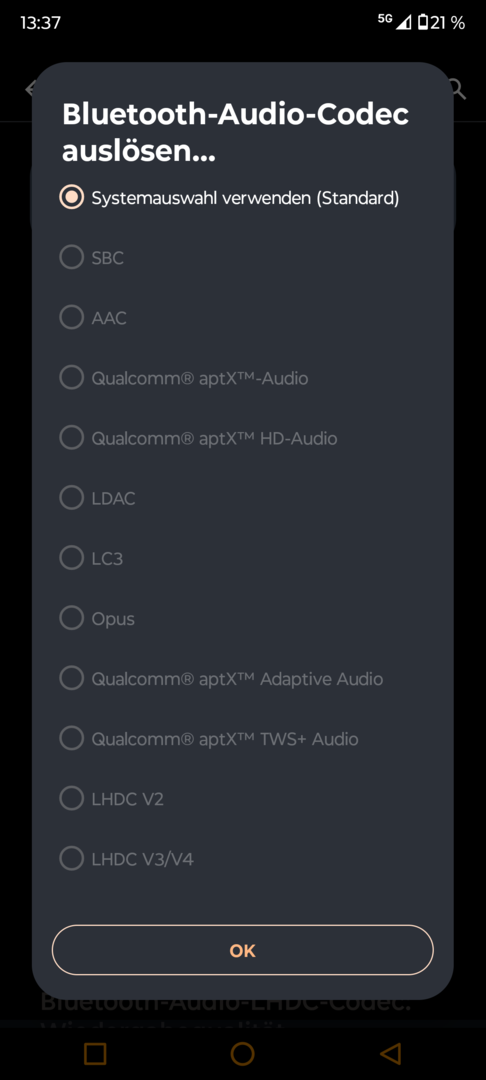Tap the battery status icon
Viewport: 486px width, 1080px height.
coord(423,23)
